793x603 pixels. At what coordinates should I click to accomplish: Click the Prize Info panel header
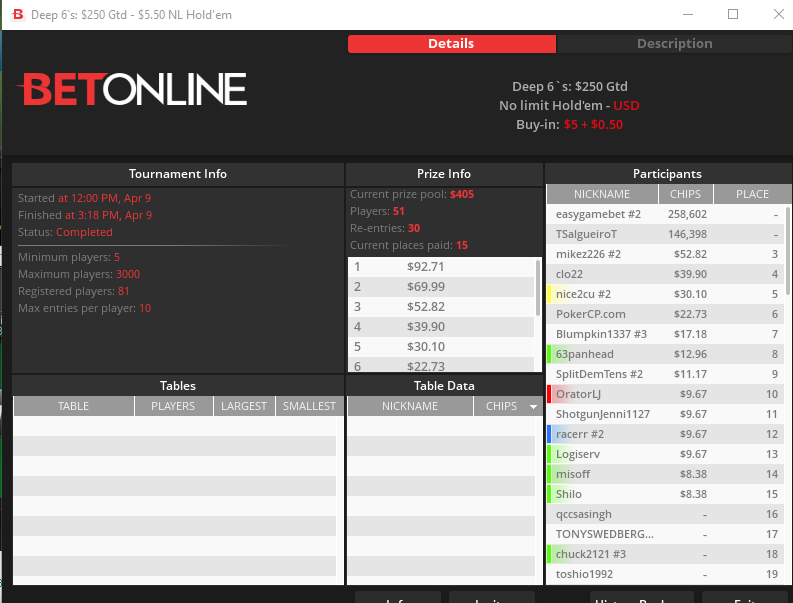[x=444, y=174]
